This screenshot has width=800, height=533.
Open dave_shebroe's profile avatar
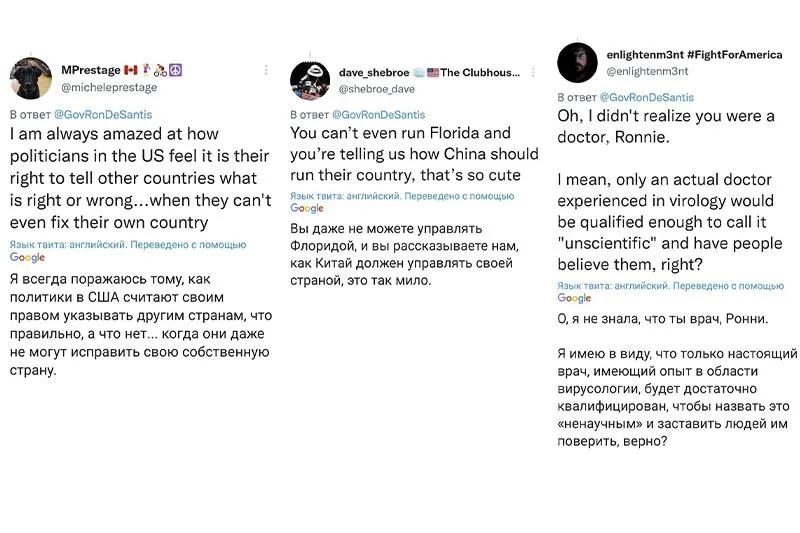(x=310, y=80)
